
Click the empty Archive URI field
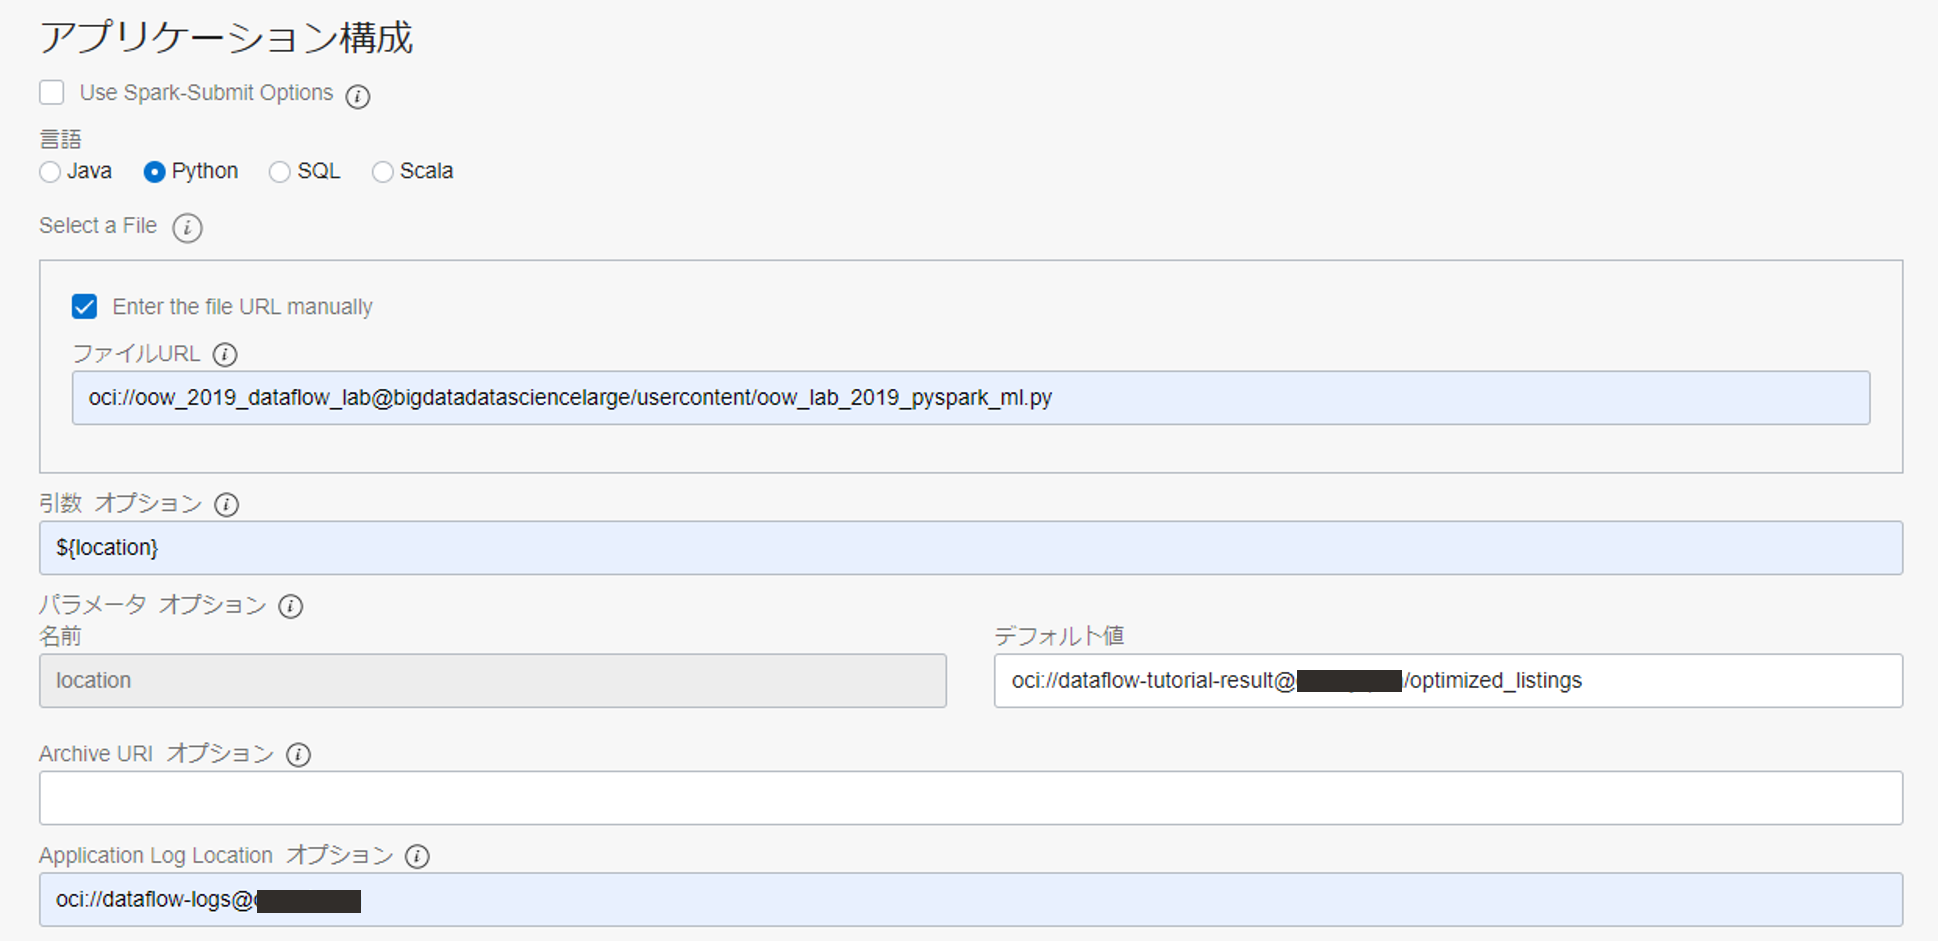click(970, 798)
